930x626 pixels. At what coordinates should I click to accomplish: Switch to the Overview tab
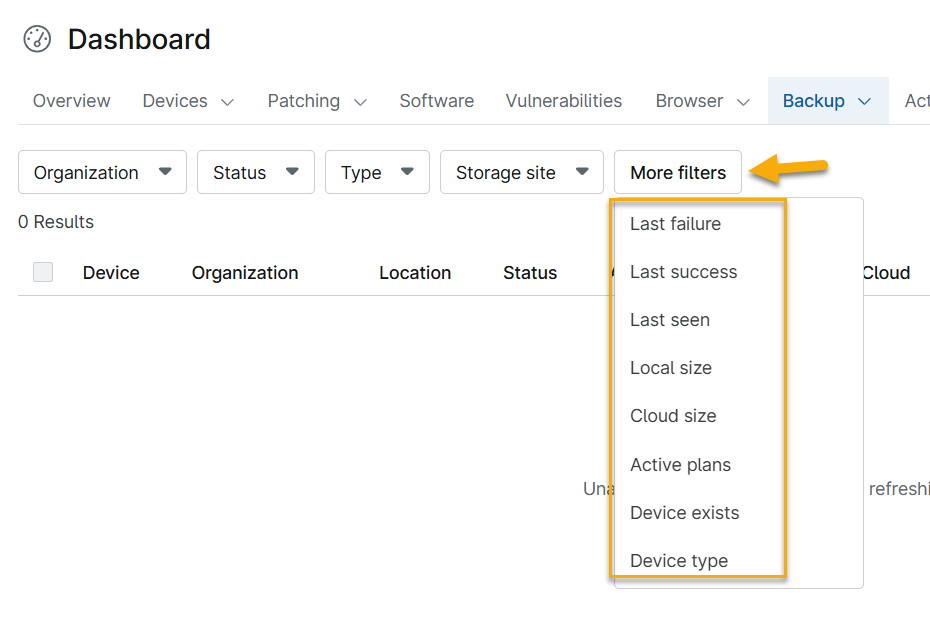(71, 101)
